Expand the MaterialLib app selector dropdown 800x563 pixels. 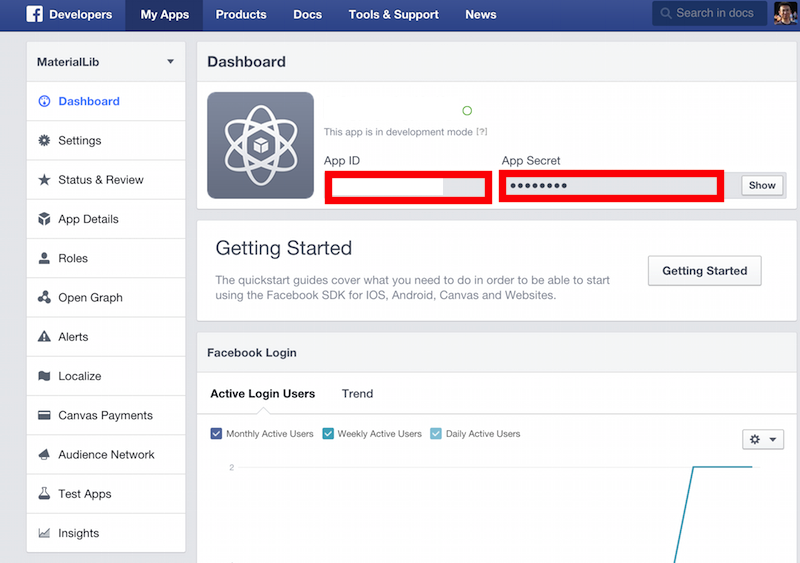pyautogui.click(x=106, y=62)
